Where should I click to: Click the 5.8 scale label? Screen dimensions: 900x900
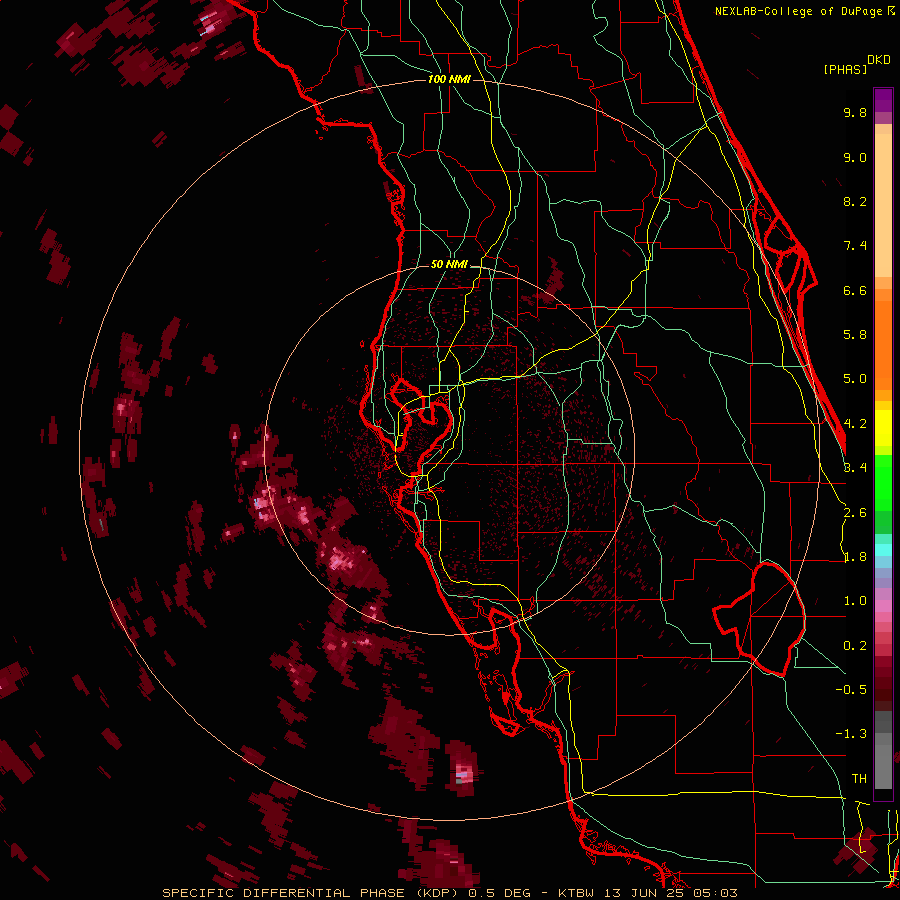[x=855, y=335]
